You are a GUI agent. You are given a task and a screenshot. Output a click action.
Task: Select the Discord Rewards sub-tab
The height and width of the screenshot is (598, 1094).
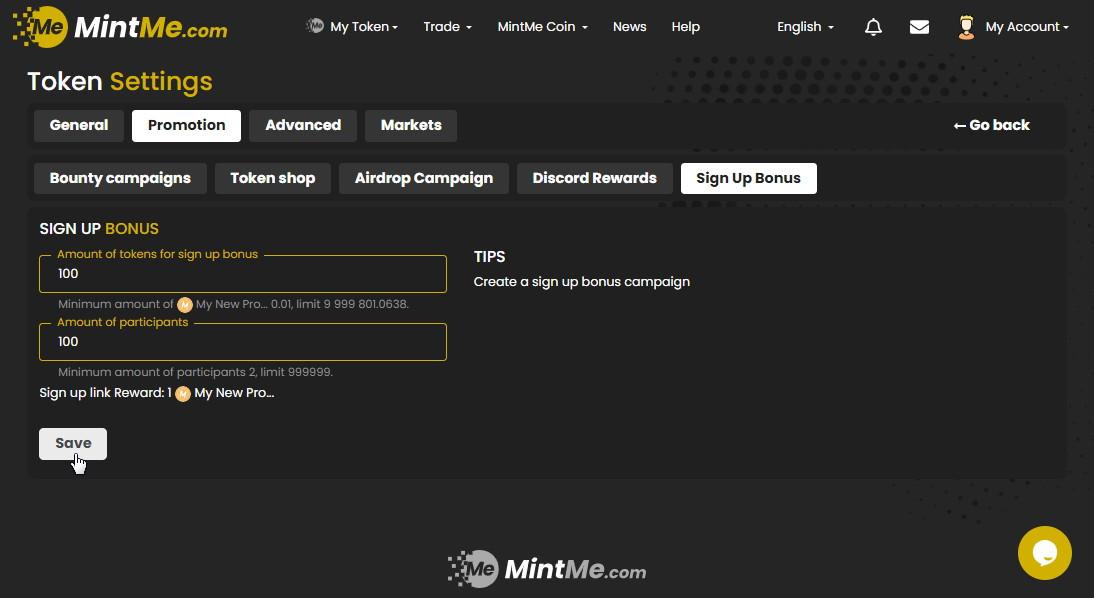pos(594,178)
